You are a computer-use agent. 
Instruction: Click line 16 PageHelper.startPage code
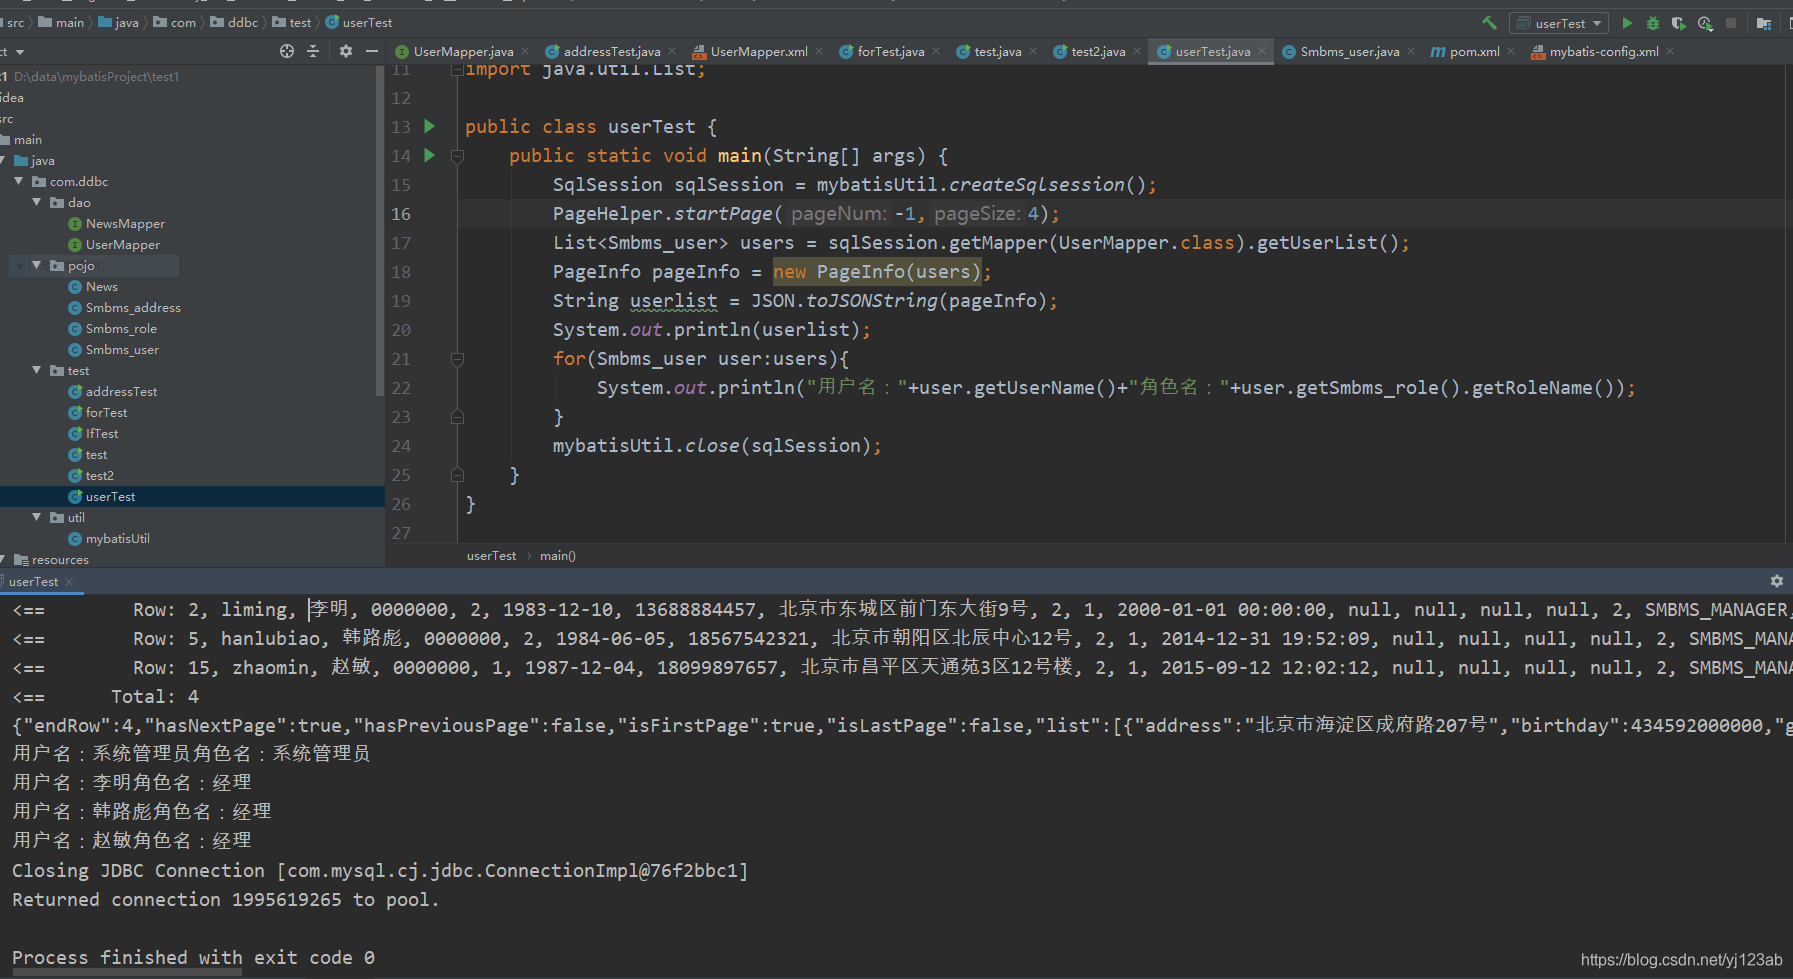(806, 213)
